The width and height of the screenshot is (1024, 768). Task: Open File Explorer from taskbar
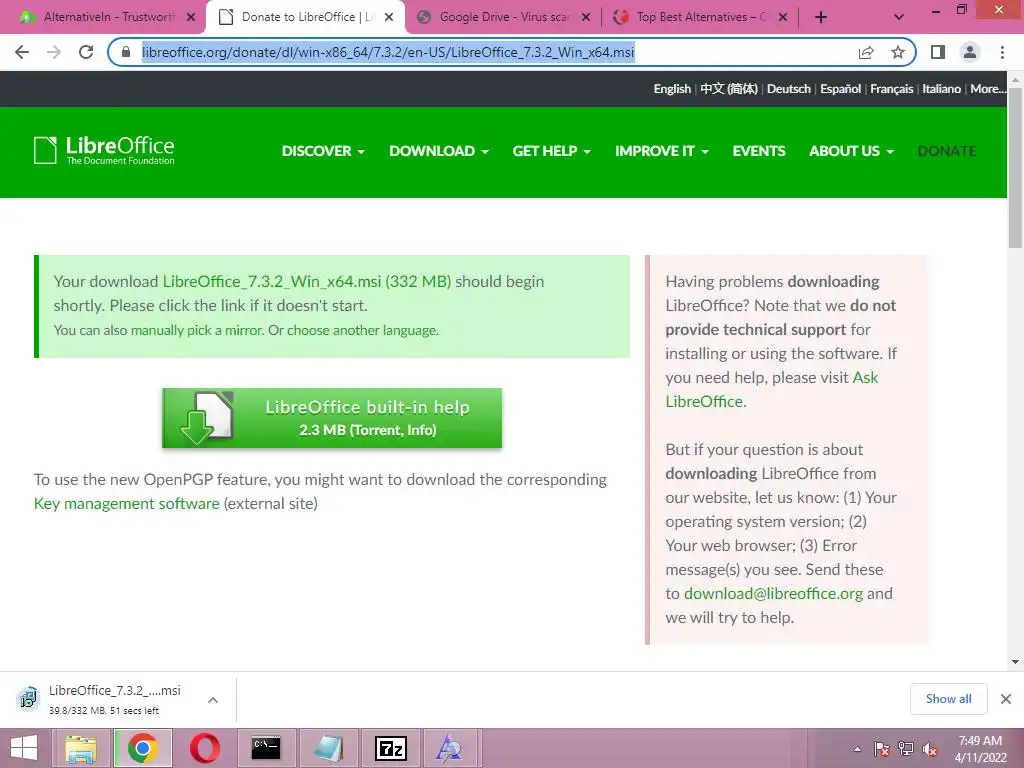[x=80, y=748]
